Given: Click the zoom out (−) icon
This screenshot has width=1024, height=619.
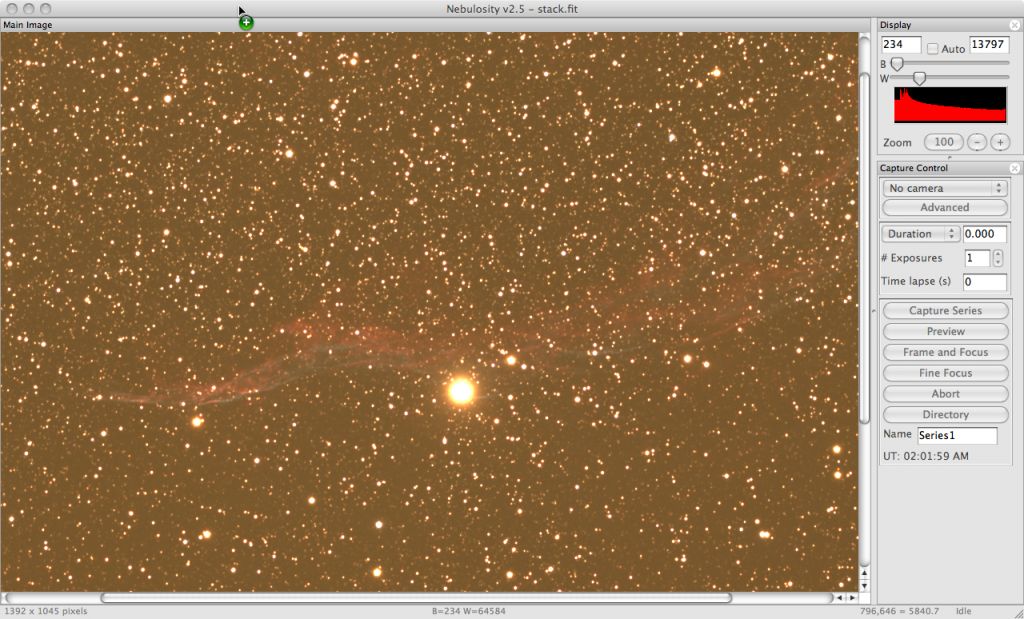Looking at the screenshot, I should click(x=978, y=142).
